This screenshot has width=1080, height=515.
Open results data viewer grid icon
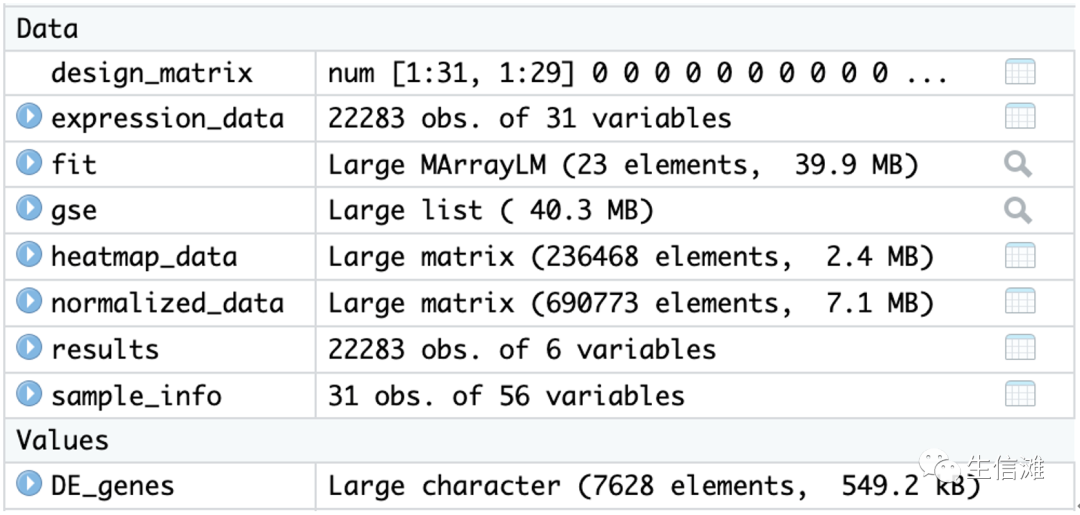click(x=1019, y=349)
